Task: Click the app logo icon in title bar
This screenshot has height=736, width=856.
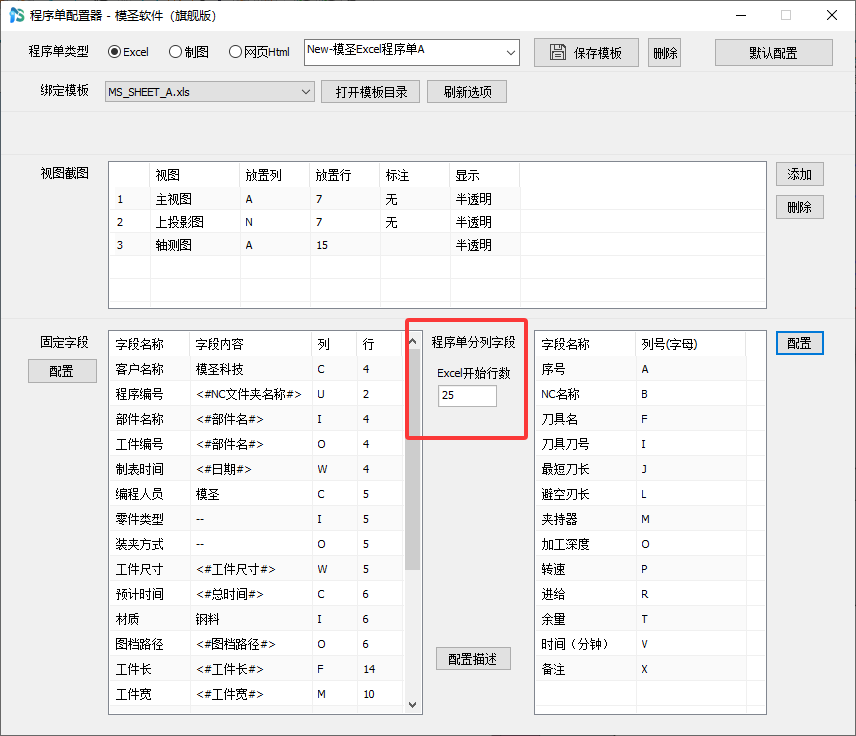Action: (x=16, y=15)
